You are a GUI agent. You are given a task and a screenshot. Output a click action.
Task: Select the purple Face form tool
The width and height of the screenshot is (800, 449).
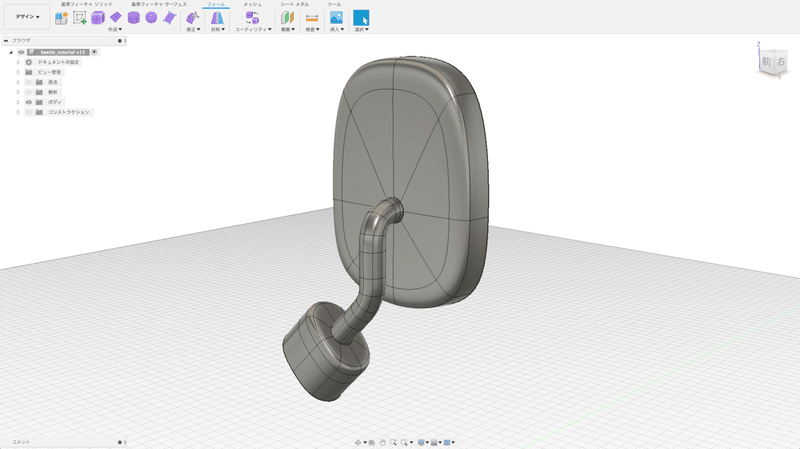tap(169, 18)
